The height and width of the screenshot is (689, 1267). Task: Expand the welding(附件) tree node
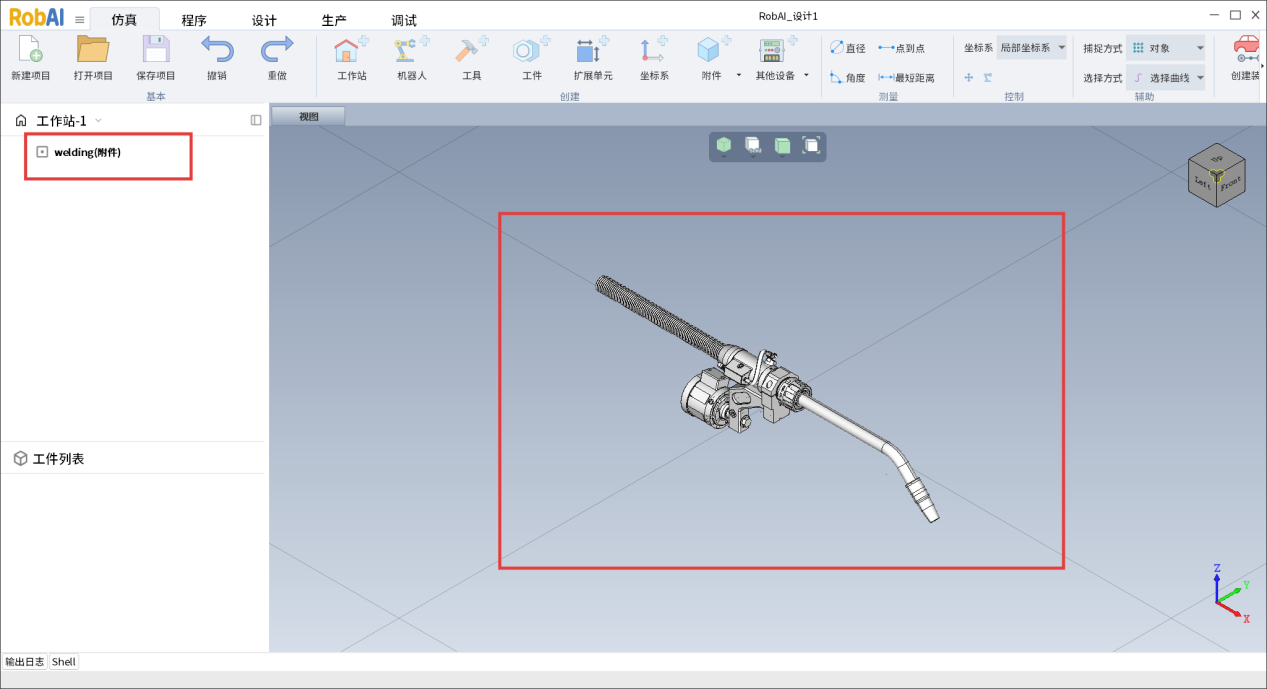[42, 152]
